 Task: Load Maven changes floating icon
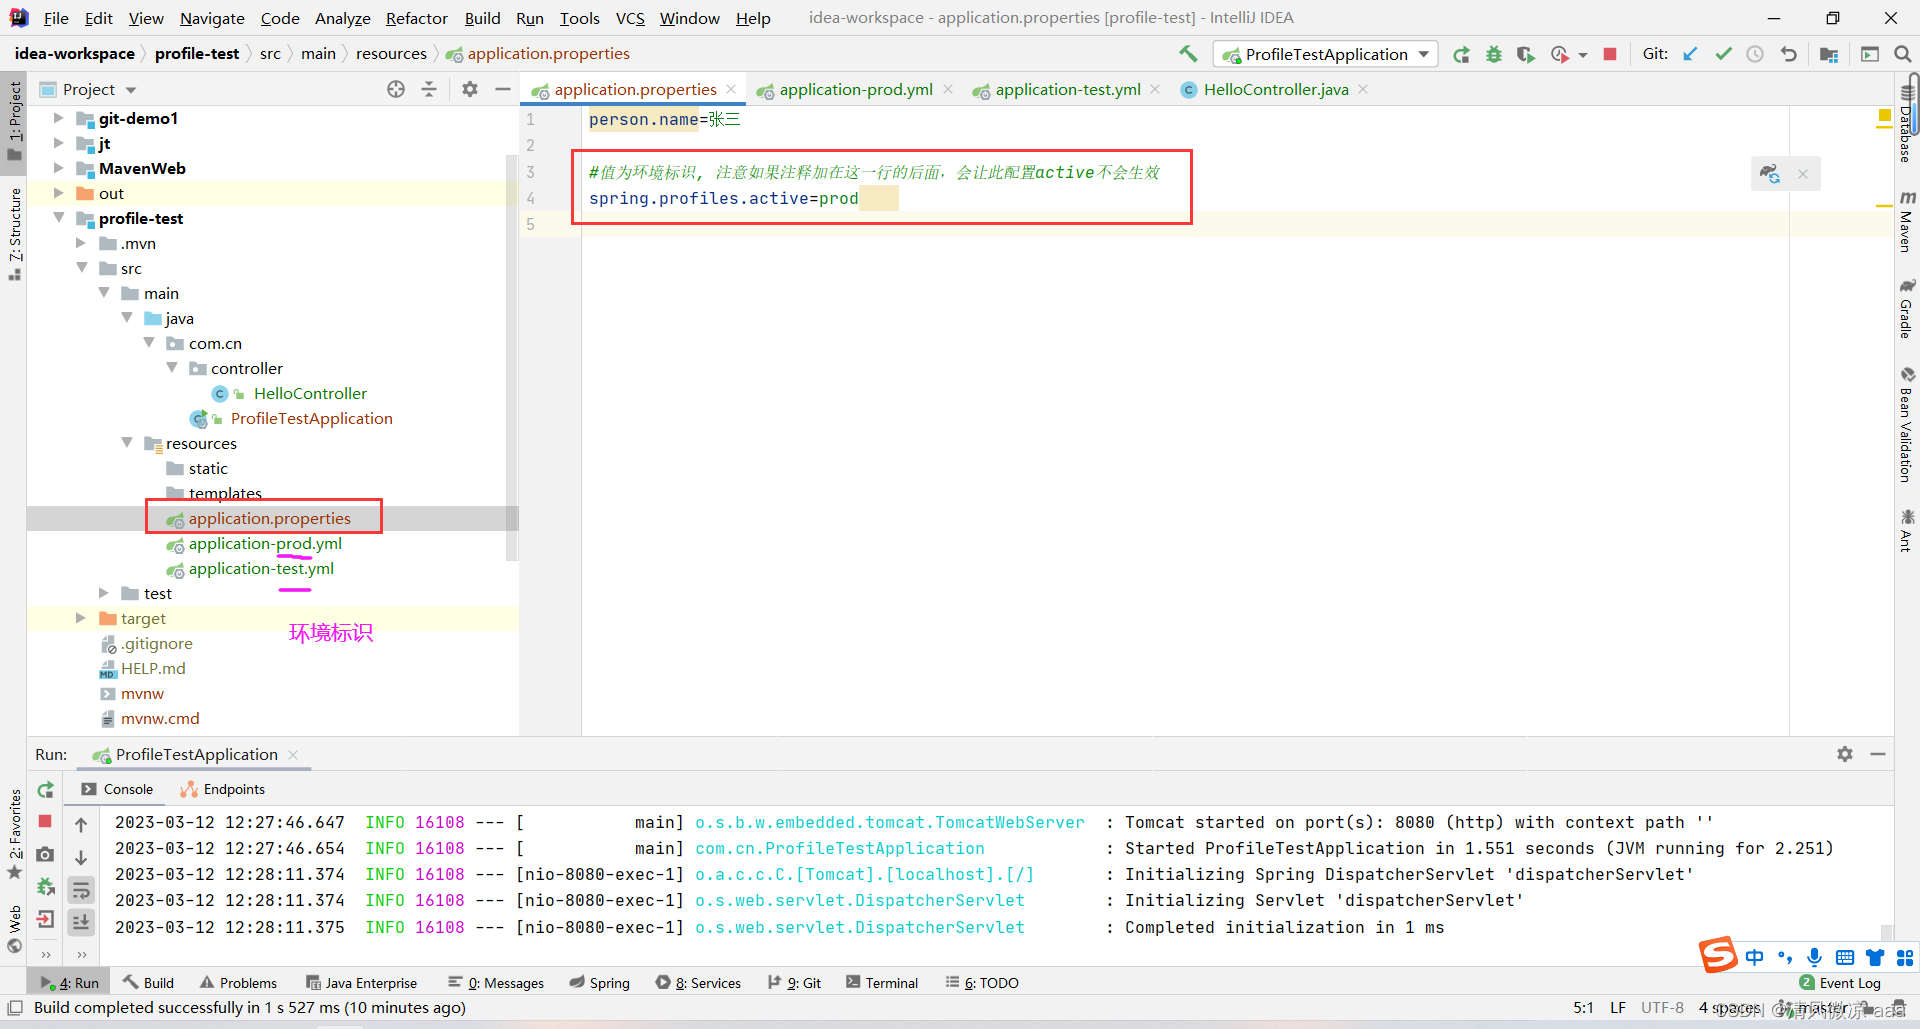[x=1770, y=174]
